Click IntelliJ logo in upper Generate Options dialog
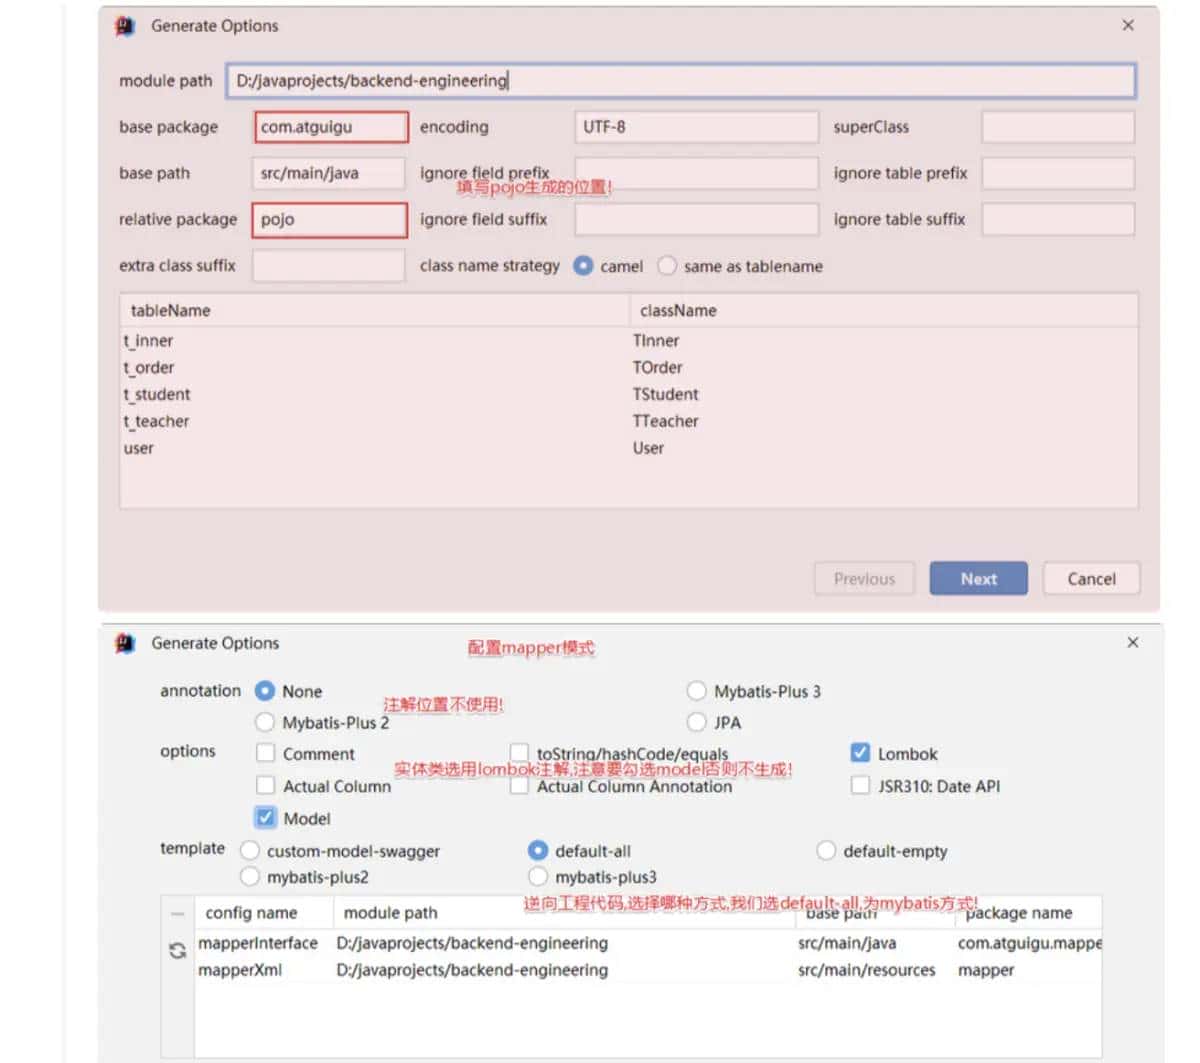Screen dimensions: 1200x1063 (125, 26)
